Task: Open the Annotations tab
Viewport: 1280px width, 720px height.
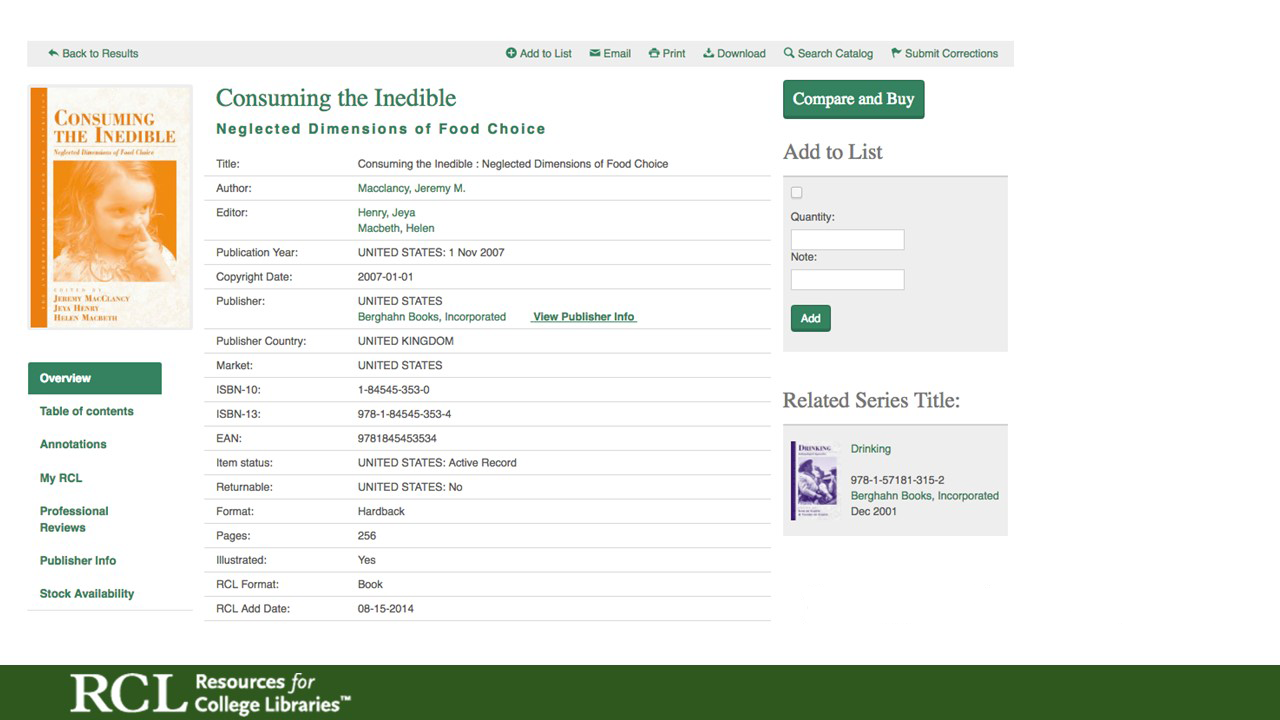Action: click(73, 444)
